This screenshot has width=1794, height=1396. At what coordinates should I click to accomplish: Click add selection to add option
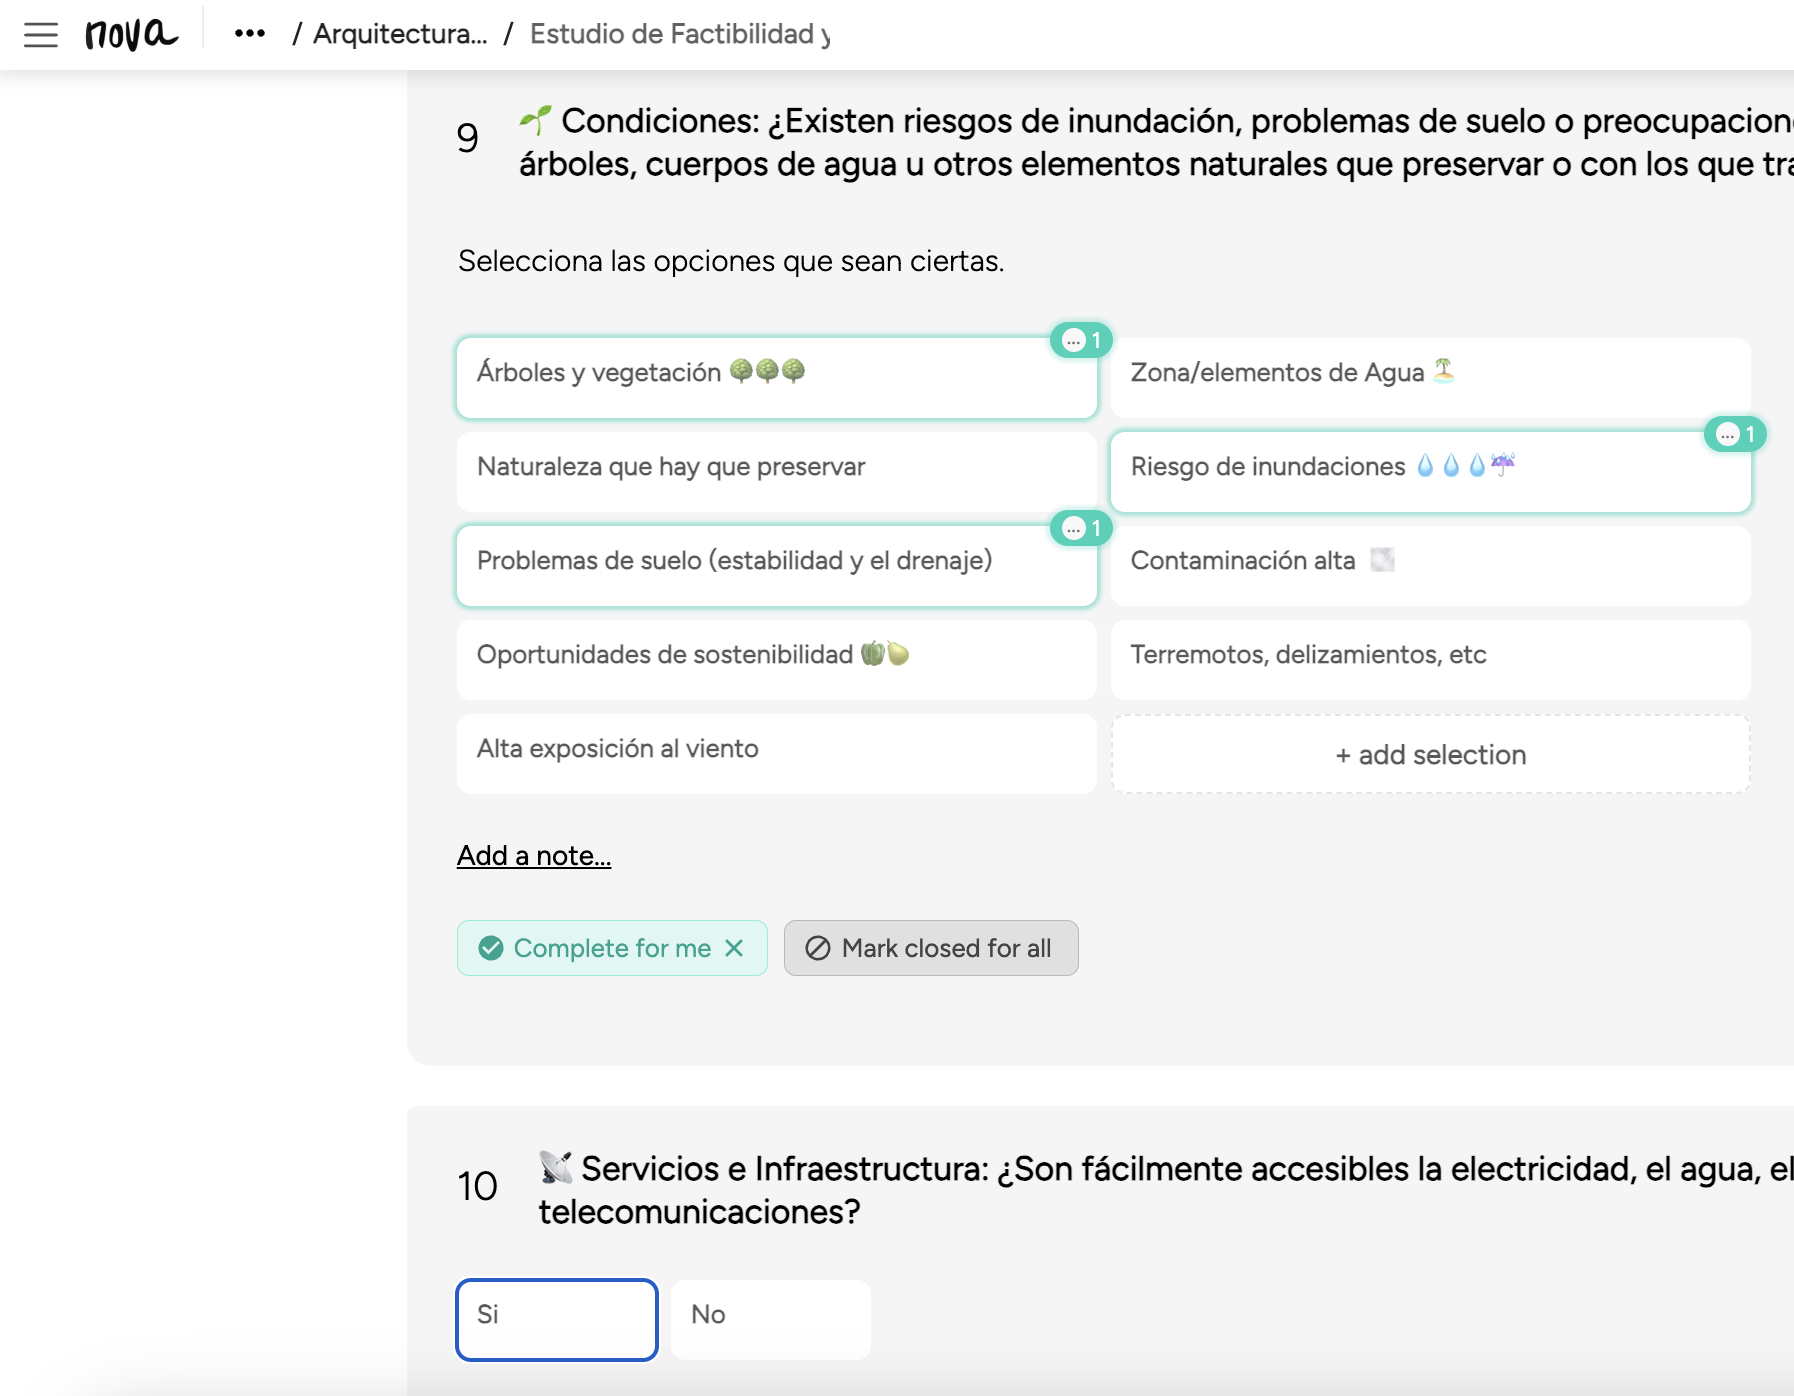[x=1430, y=755]
